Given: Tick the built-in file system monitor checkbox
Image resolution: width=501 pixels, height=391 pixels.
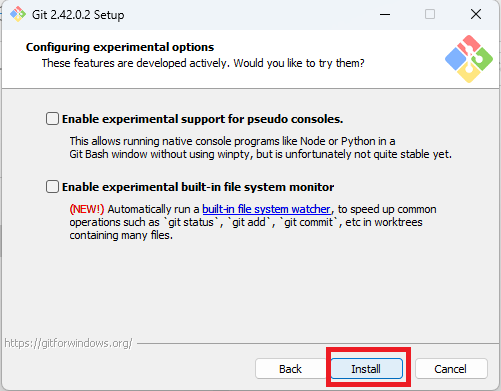Looking at the screenshot, I should click(52, 187).
